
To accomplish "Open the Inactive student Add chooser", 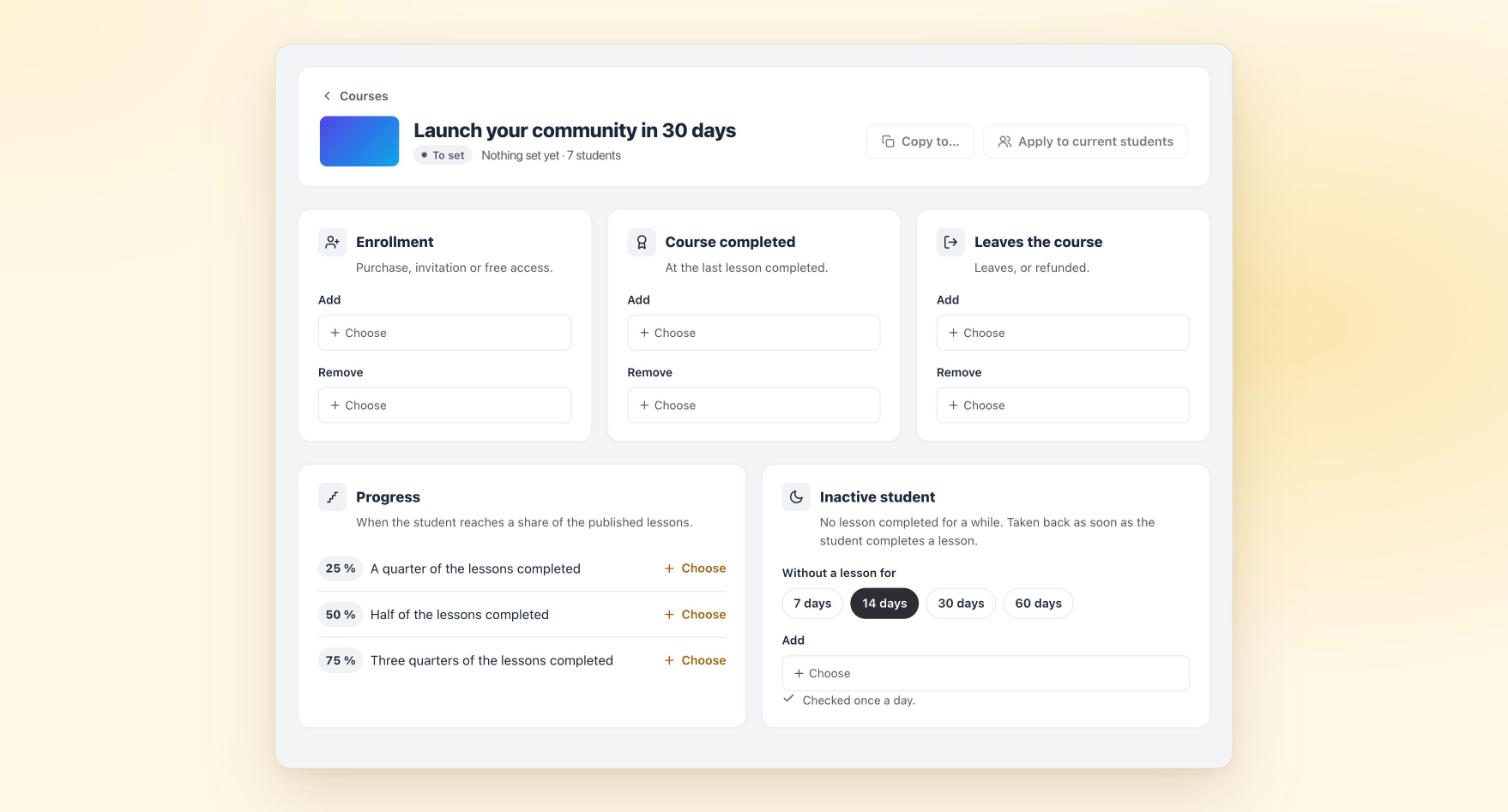I will pyautogui.click(x=986, y=673).
